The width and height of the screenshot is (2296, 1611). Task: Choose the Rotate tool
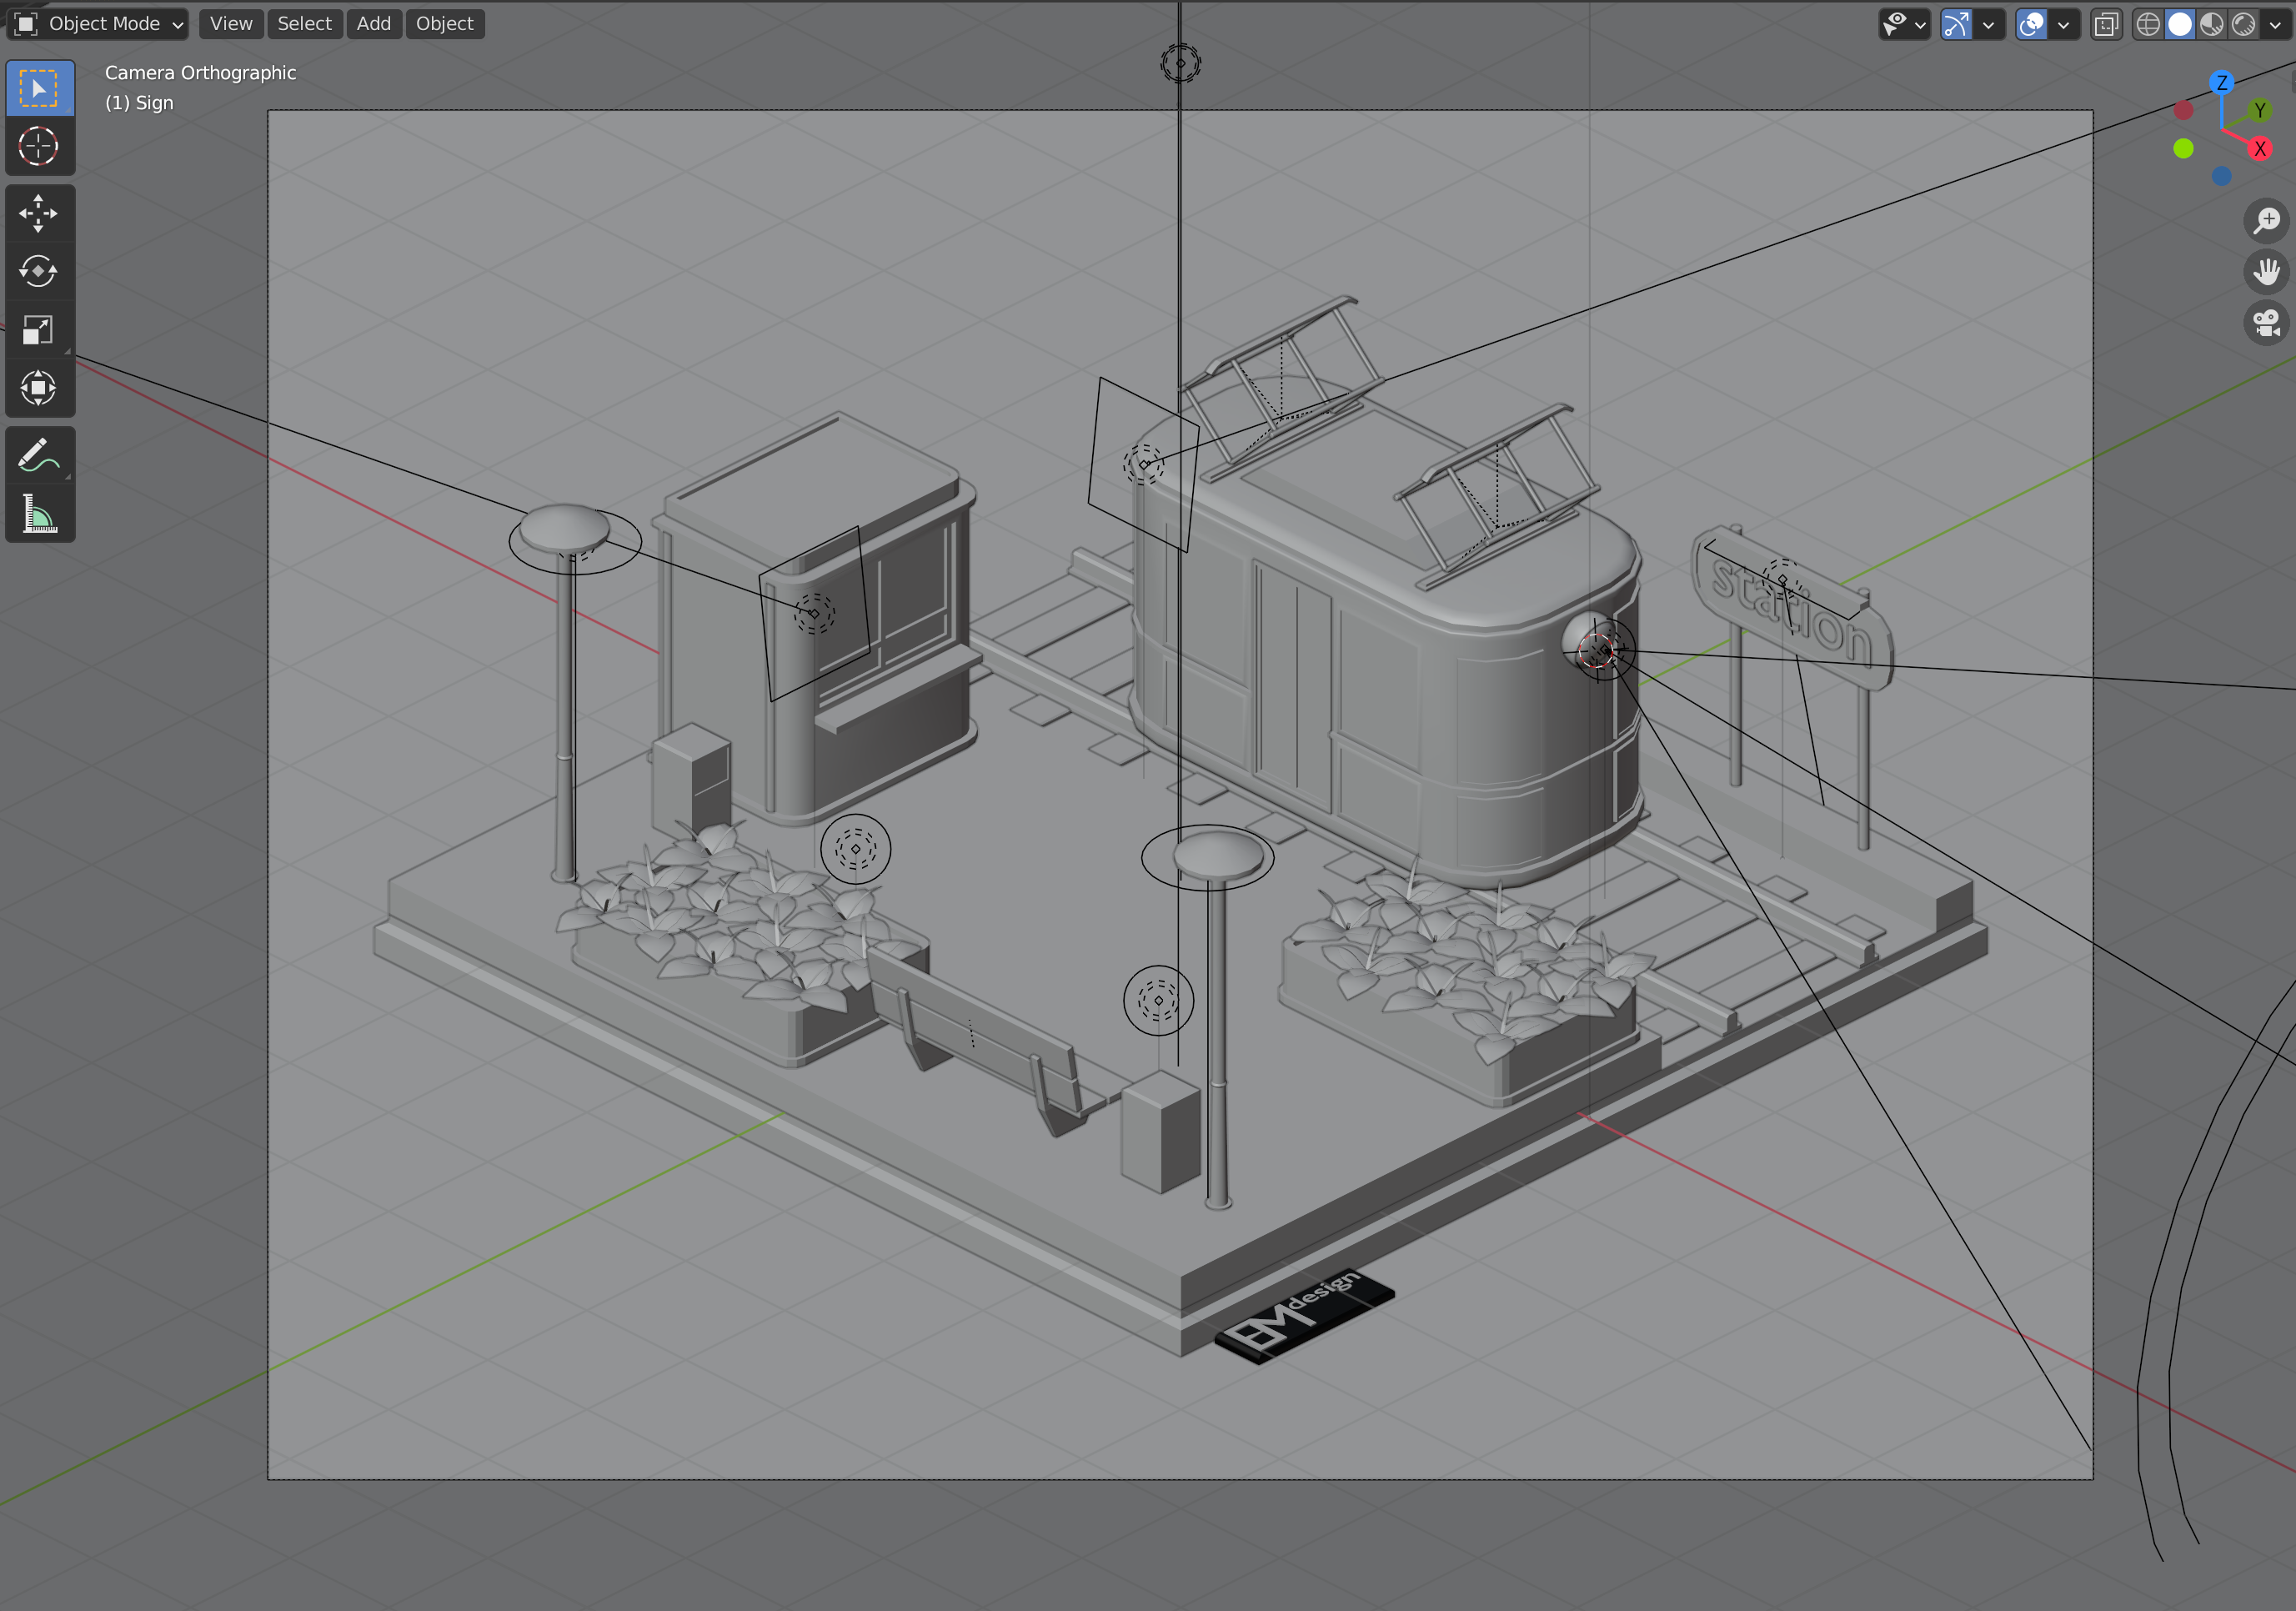[x=39, y=271]
